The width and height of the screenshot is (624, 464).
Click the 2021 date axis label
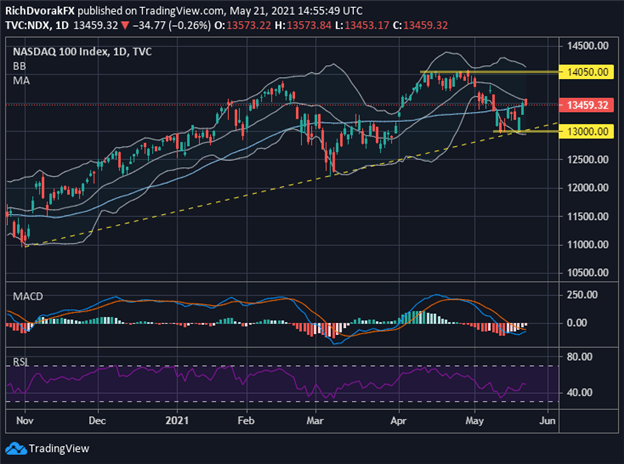(177, 421)
